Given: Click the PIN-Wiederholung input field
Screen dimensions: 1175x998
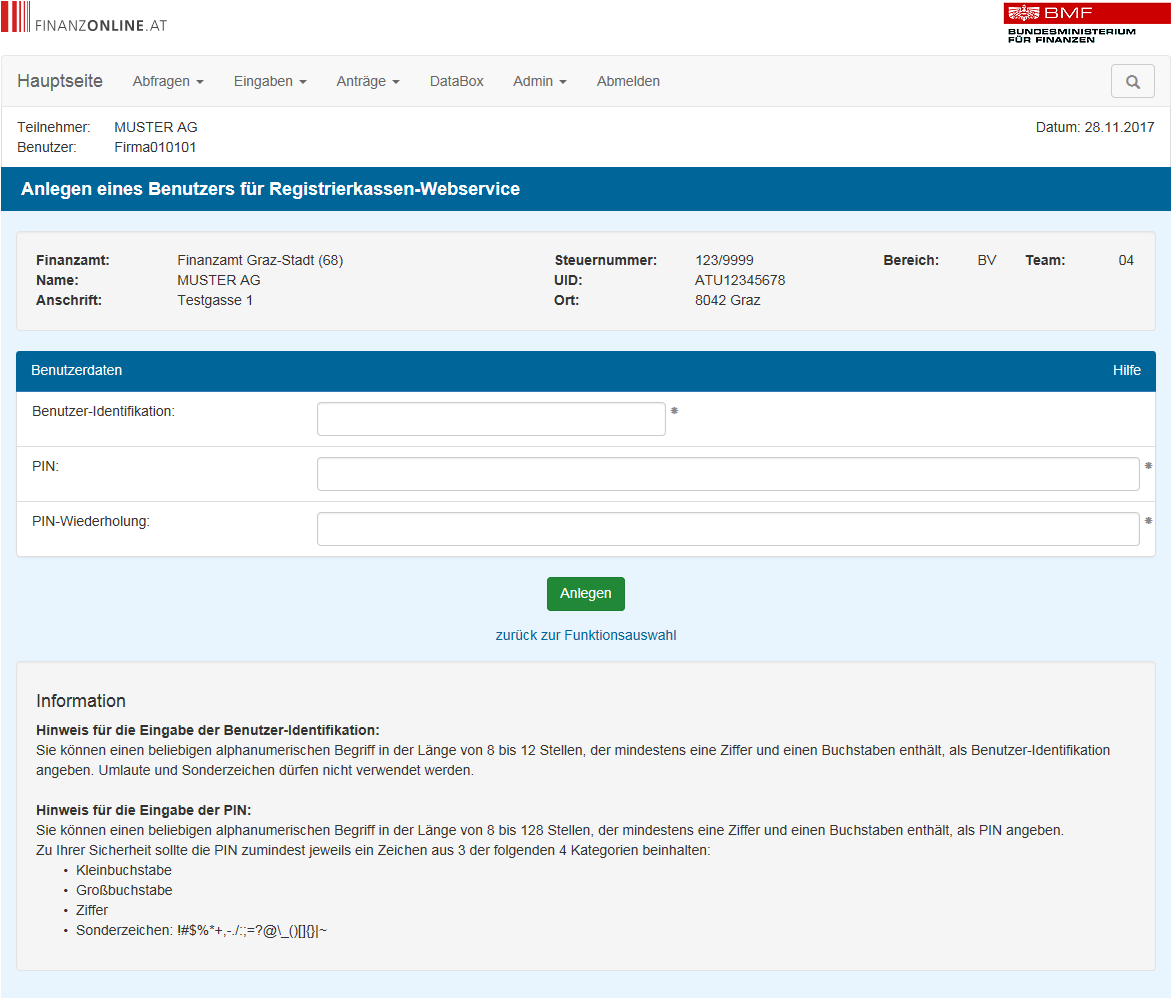Looking at the screenshot, I should (727, 529).
